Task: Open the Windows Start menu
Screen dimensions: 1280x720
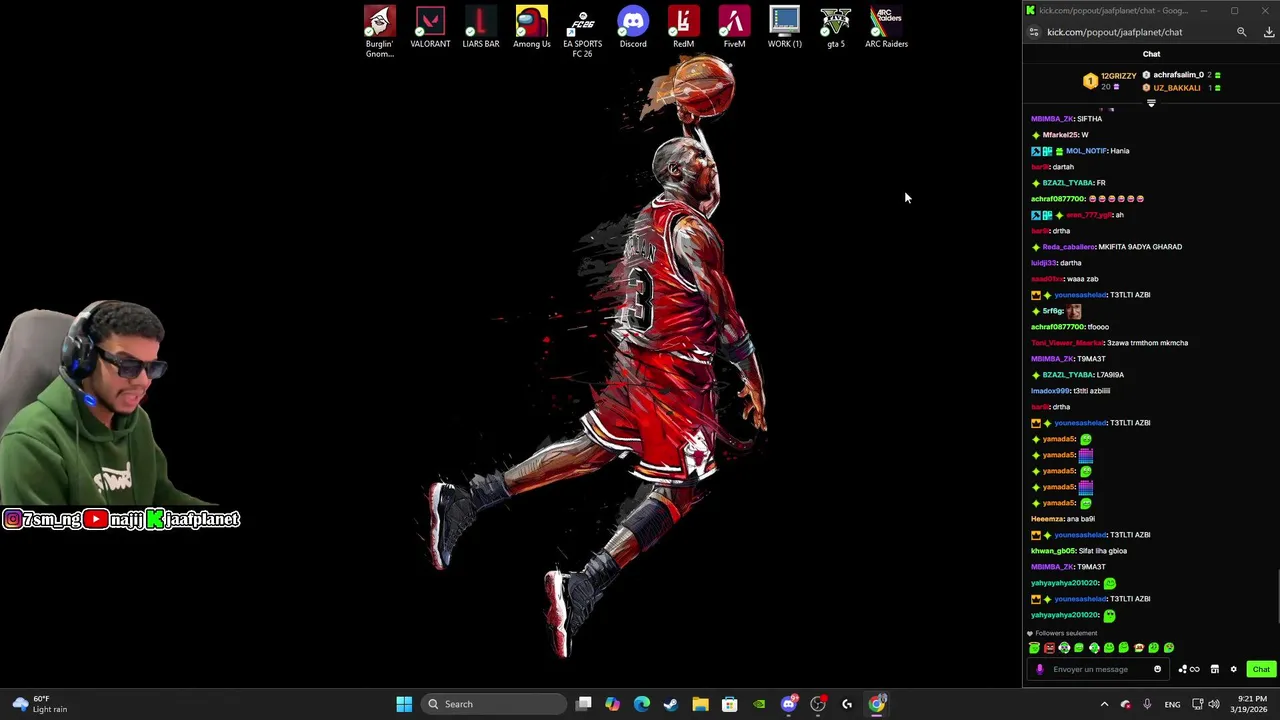Action: (404, 704)
